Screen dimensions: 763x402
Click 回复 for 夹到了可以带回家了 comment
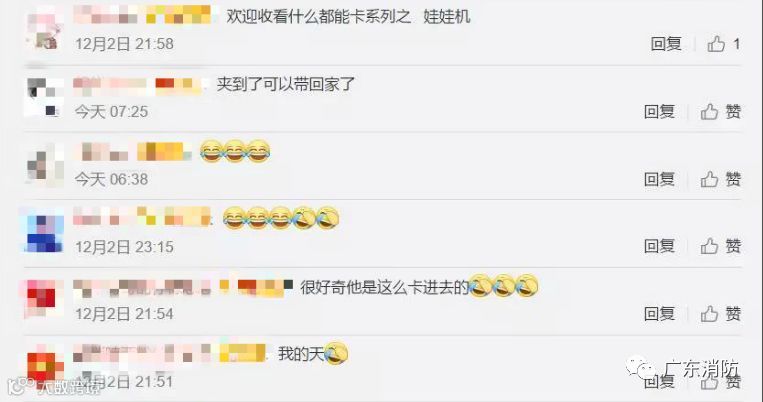(659, 111)
